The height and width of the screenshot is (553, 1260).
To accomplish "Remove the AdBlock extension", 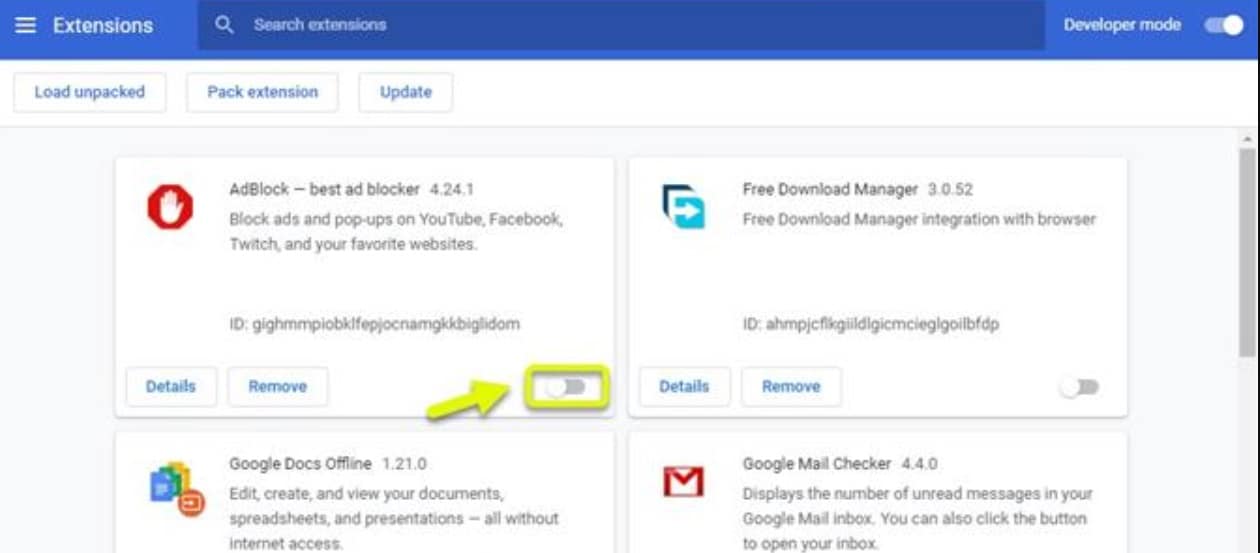I will click(x=278, y=386).
